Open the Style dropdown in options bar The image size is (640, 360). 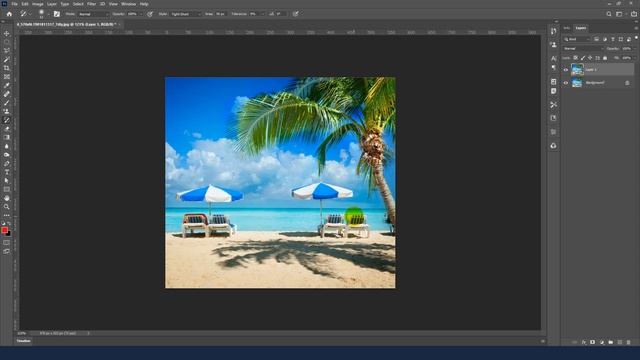185,14
